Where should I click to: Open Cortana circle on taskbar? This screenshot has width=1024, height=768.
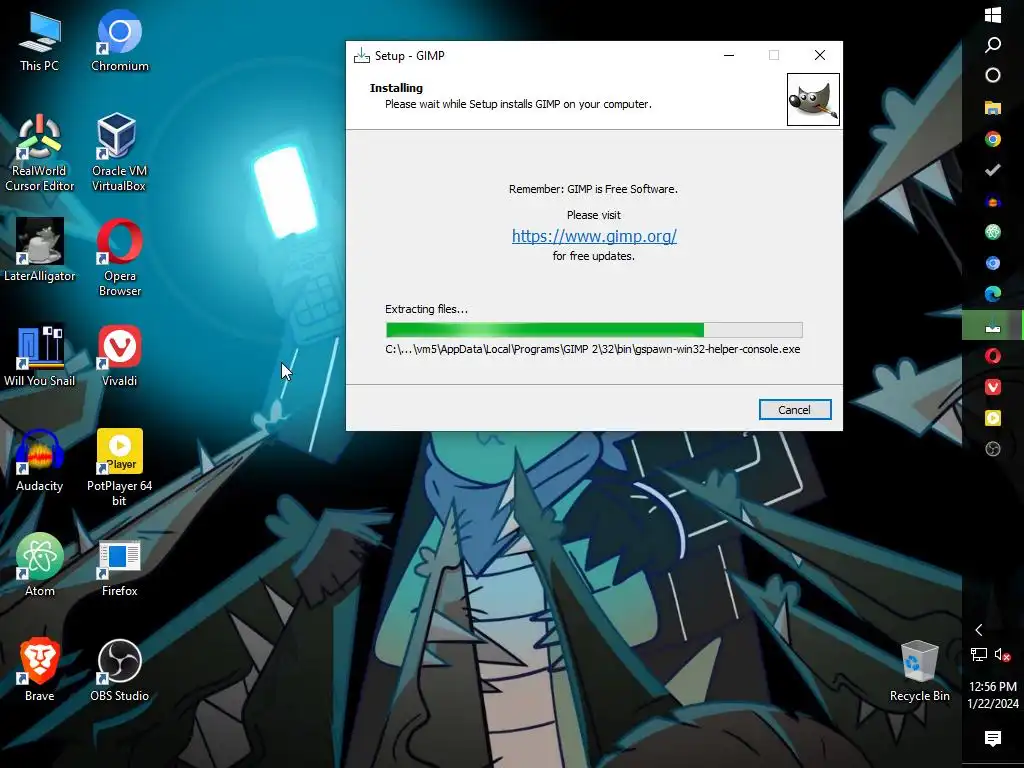coord(993,75)
